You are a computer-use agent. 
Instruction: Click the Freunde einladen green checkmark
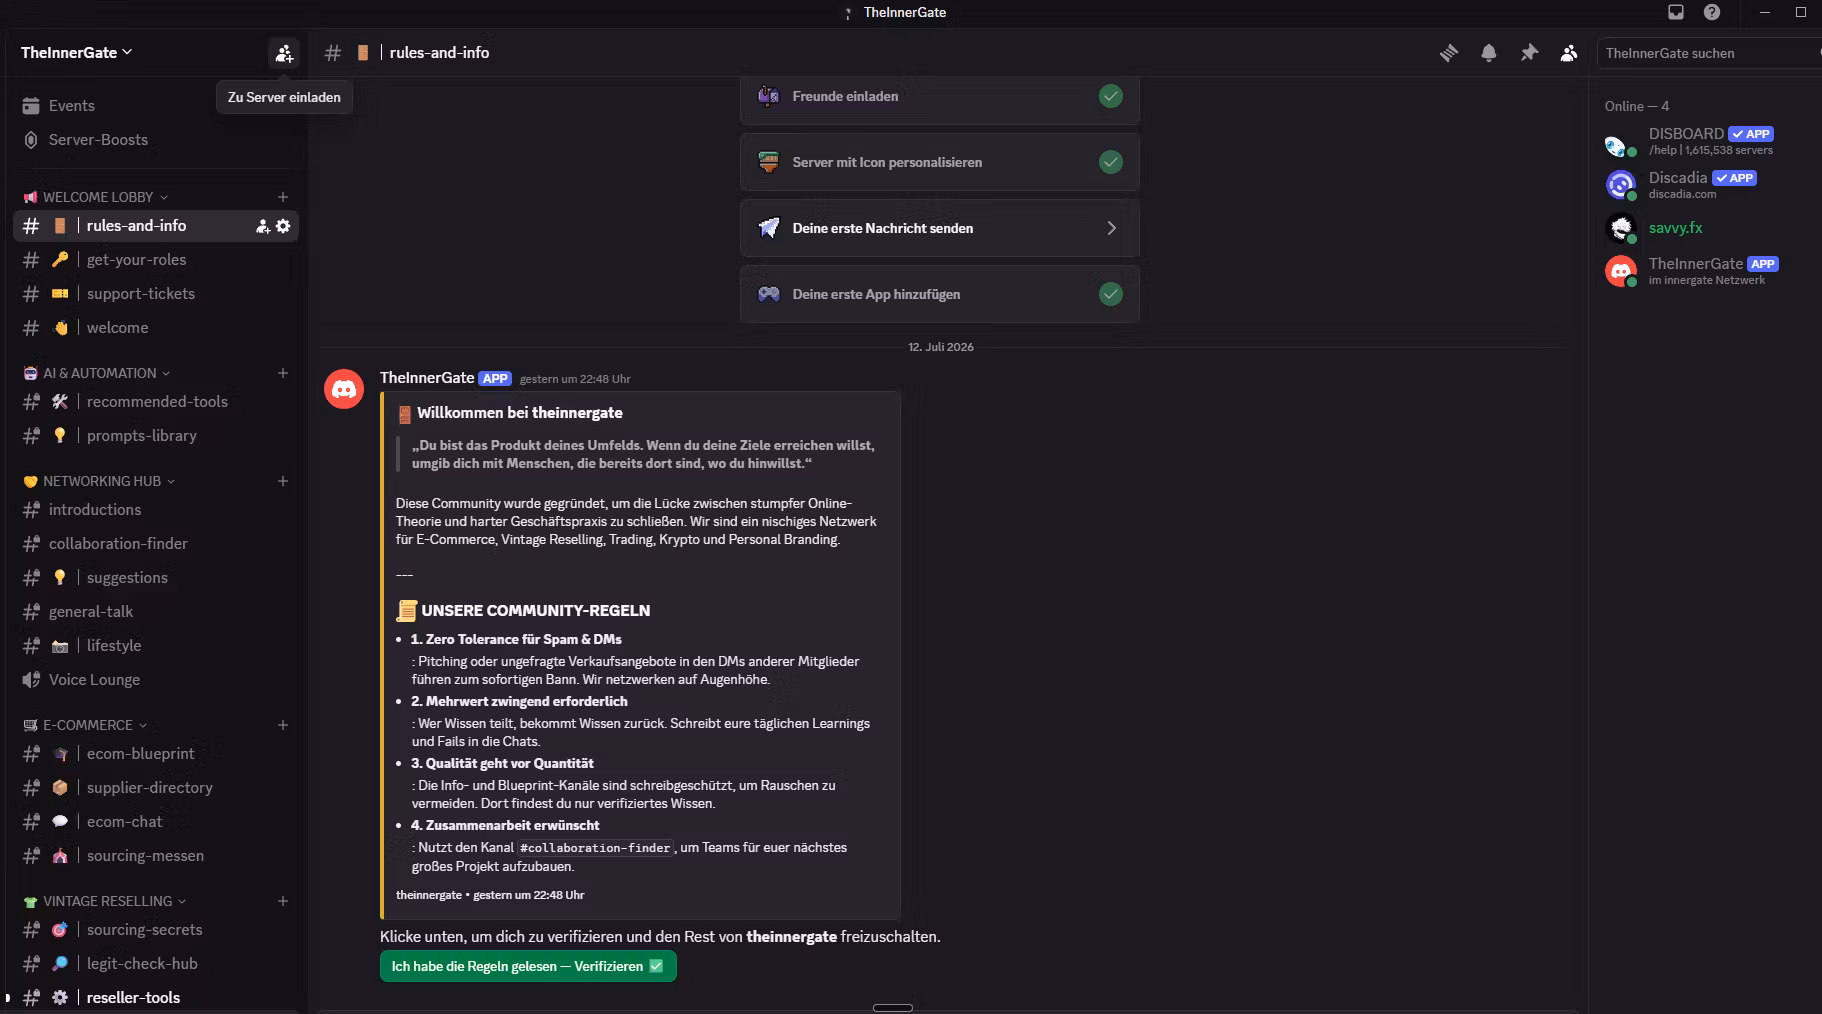point(1111,96)
